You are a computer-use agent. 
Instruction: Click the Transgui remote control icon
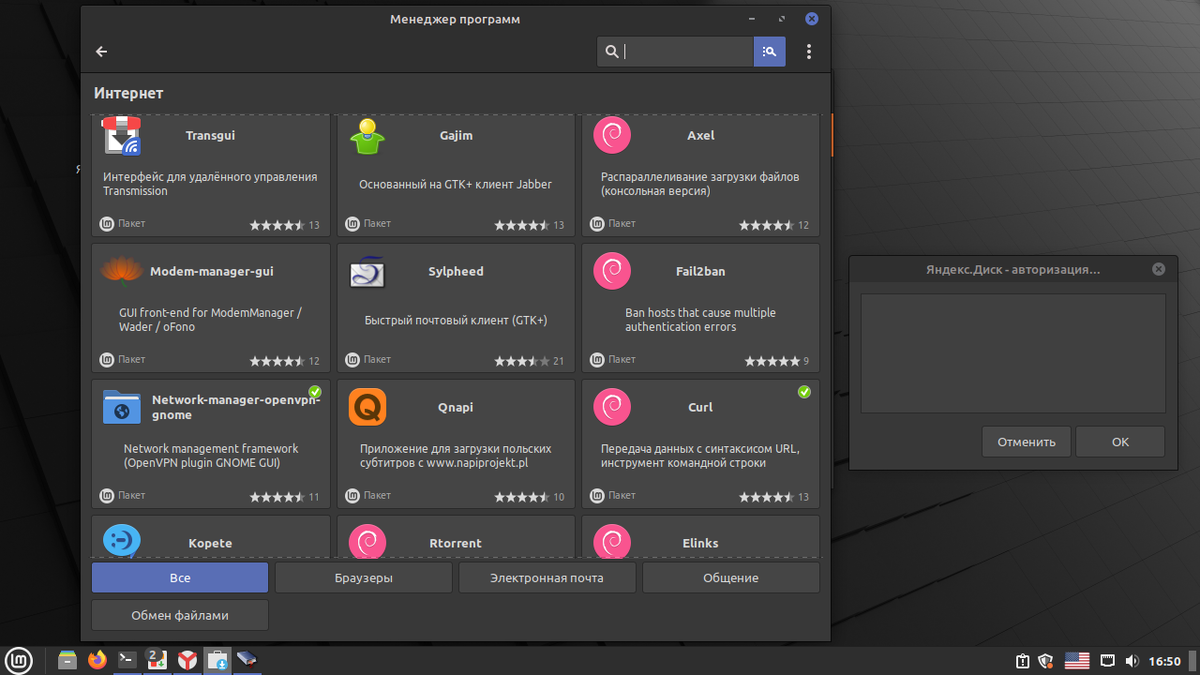[122, 135]
